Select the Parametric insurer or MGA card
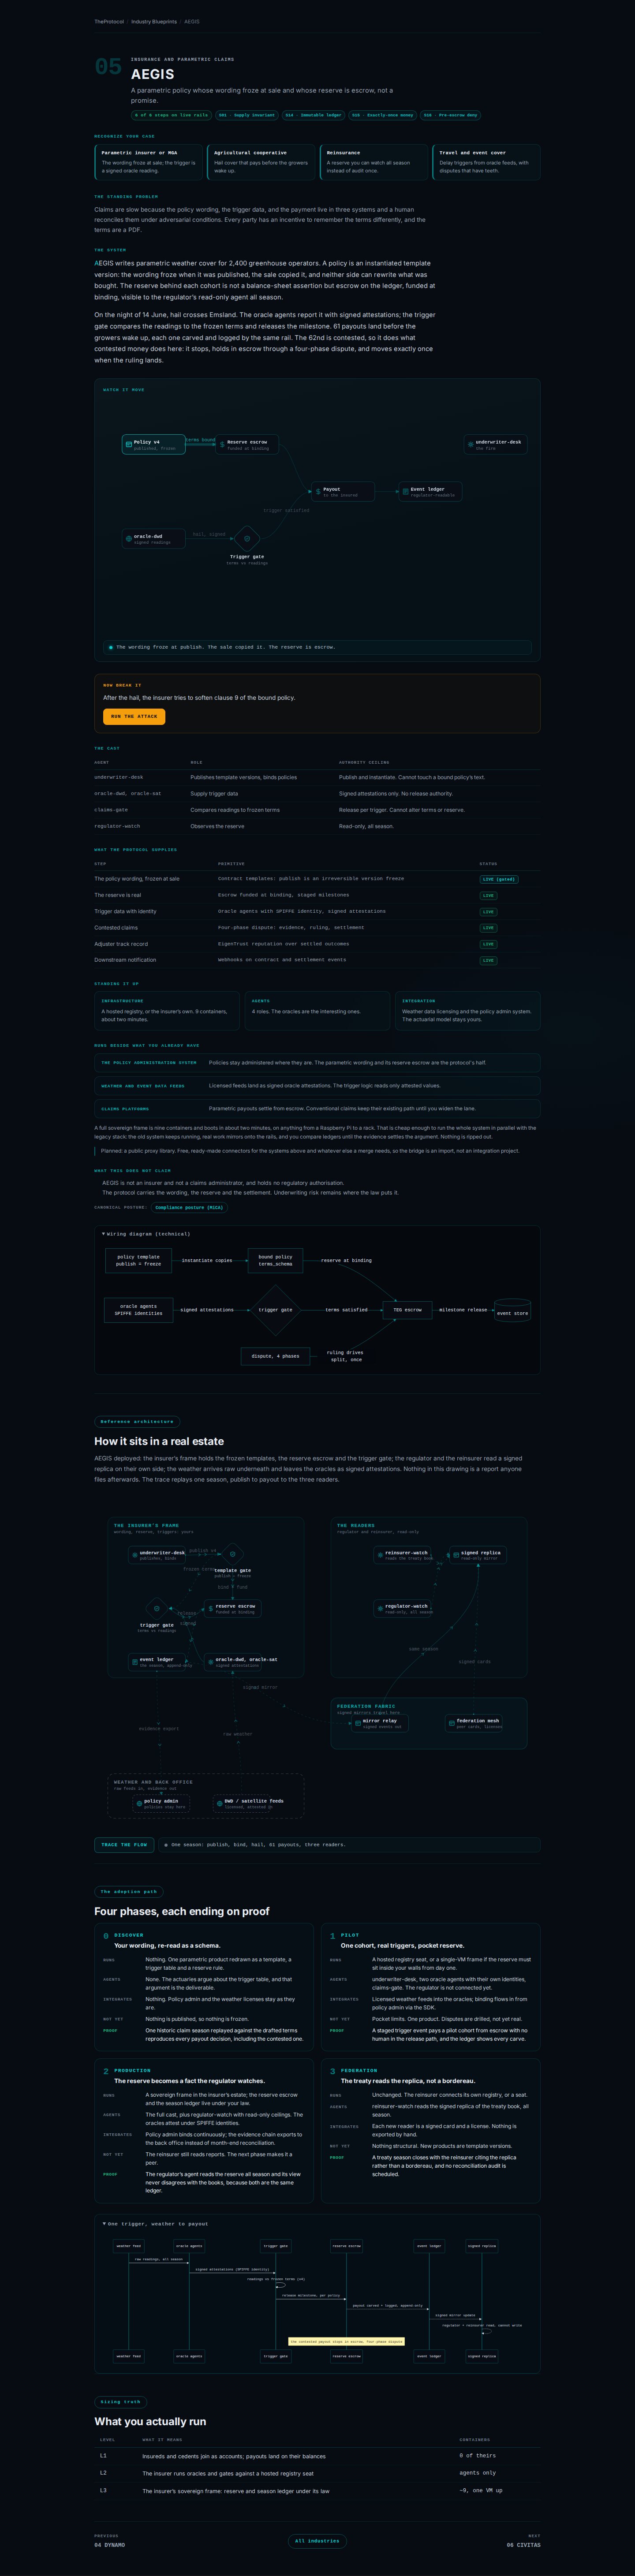The width and height of the screenshot is (635, 2576). pos(148,162)
